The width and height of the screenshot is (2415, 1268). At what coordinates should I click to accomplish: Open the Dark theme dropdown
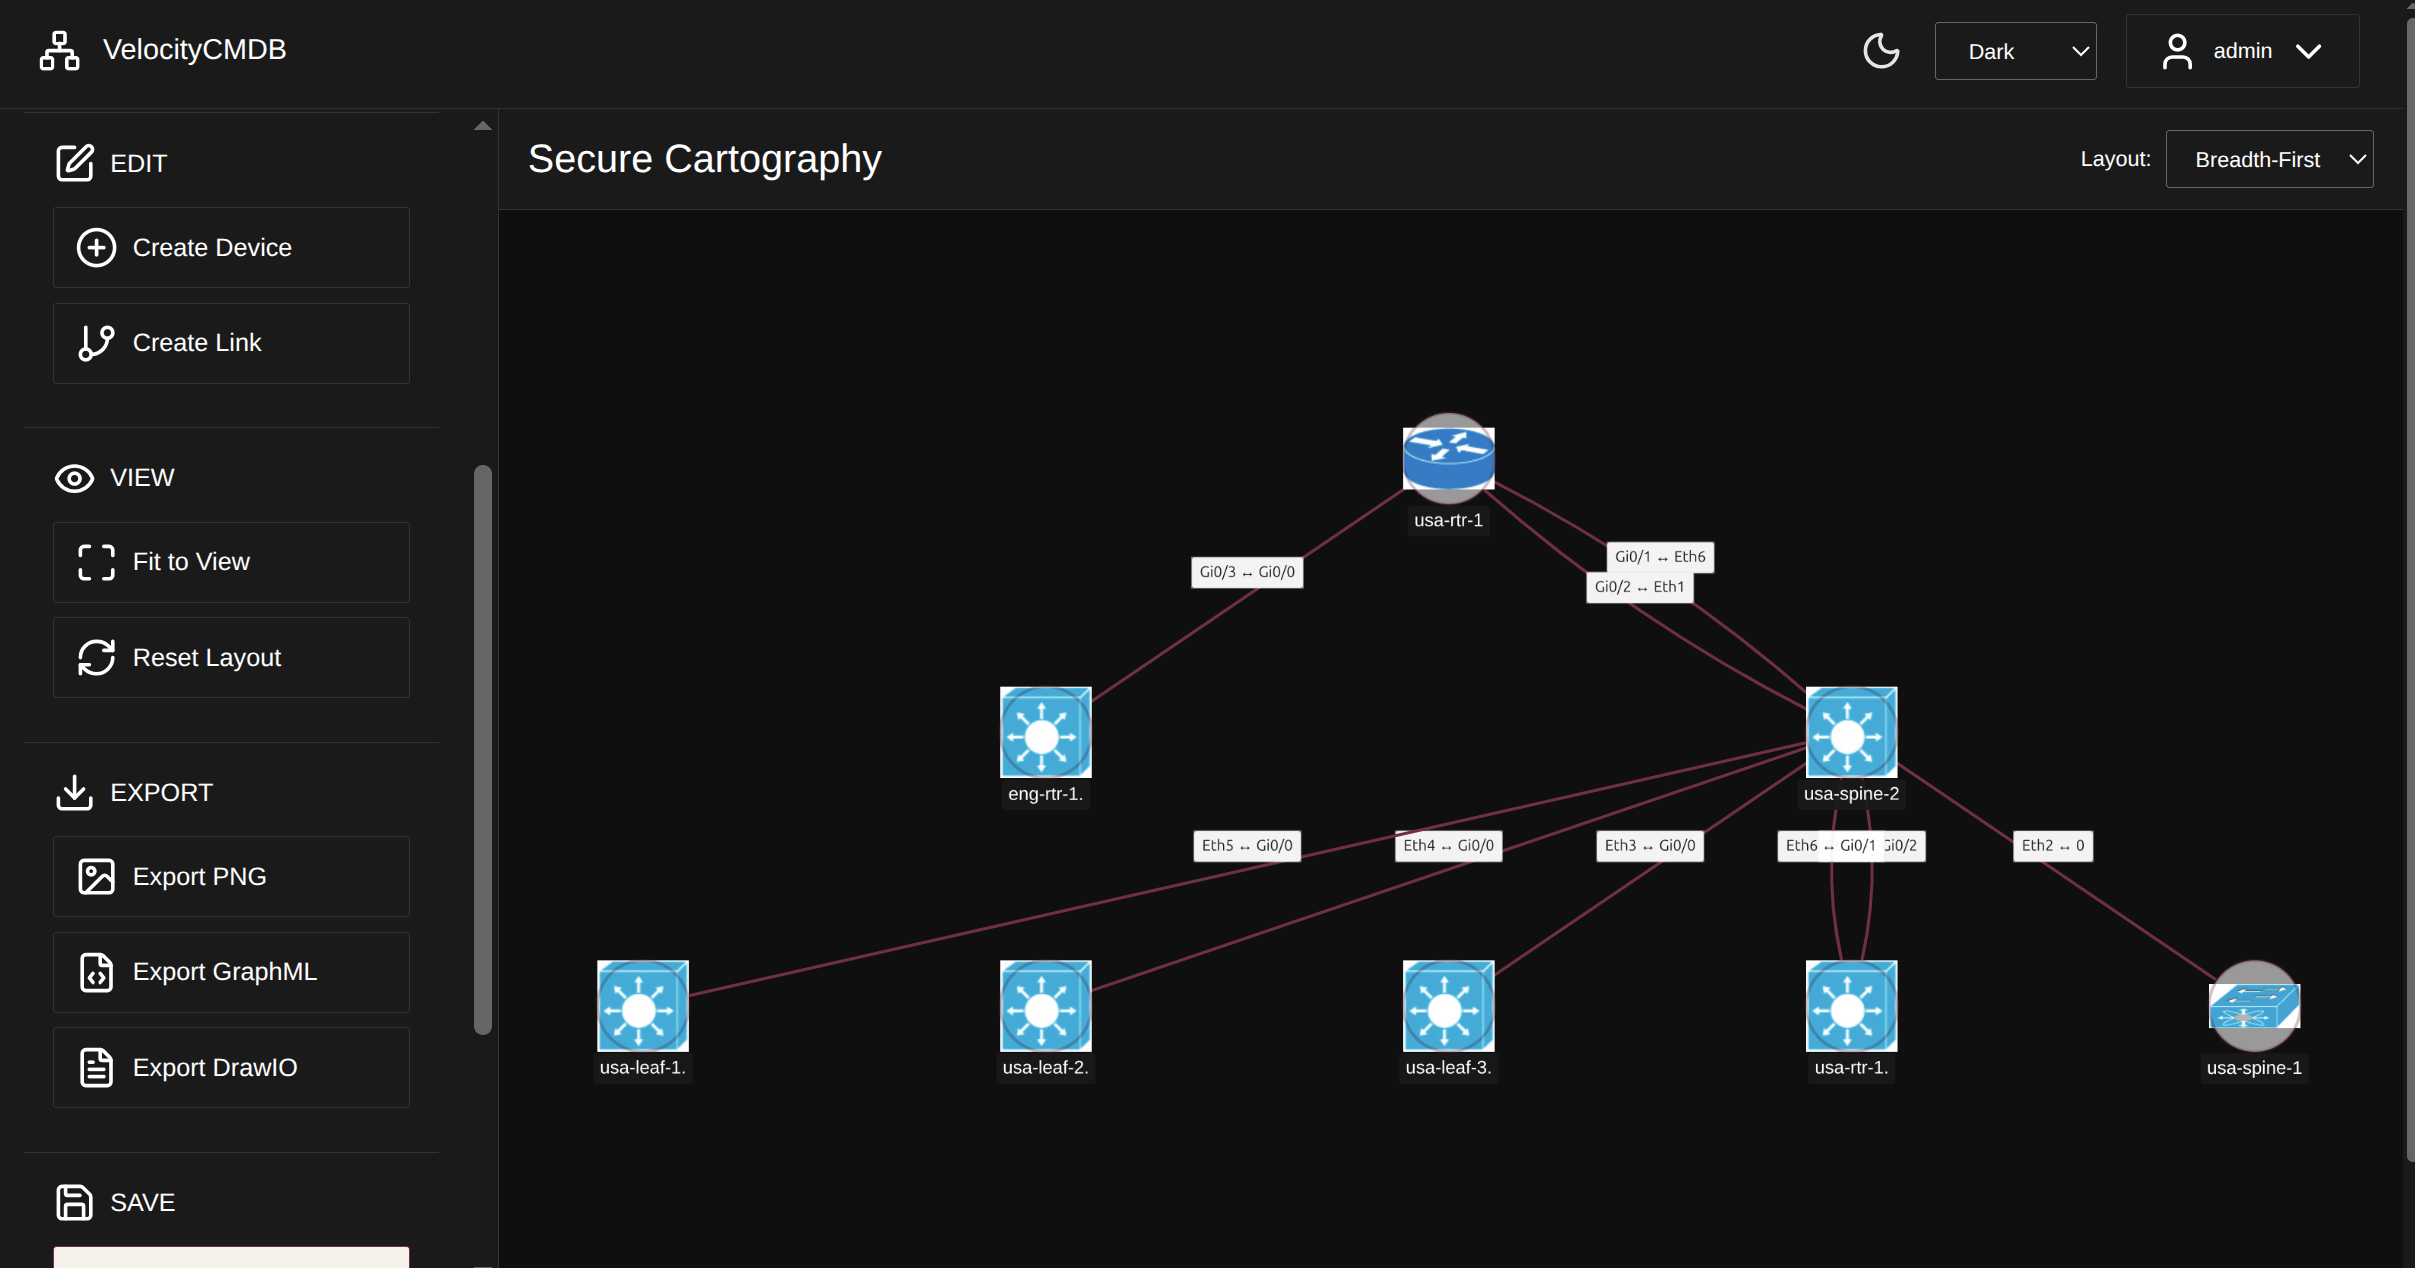(2014, 51)
